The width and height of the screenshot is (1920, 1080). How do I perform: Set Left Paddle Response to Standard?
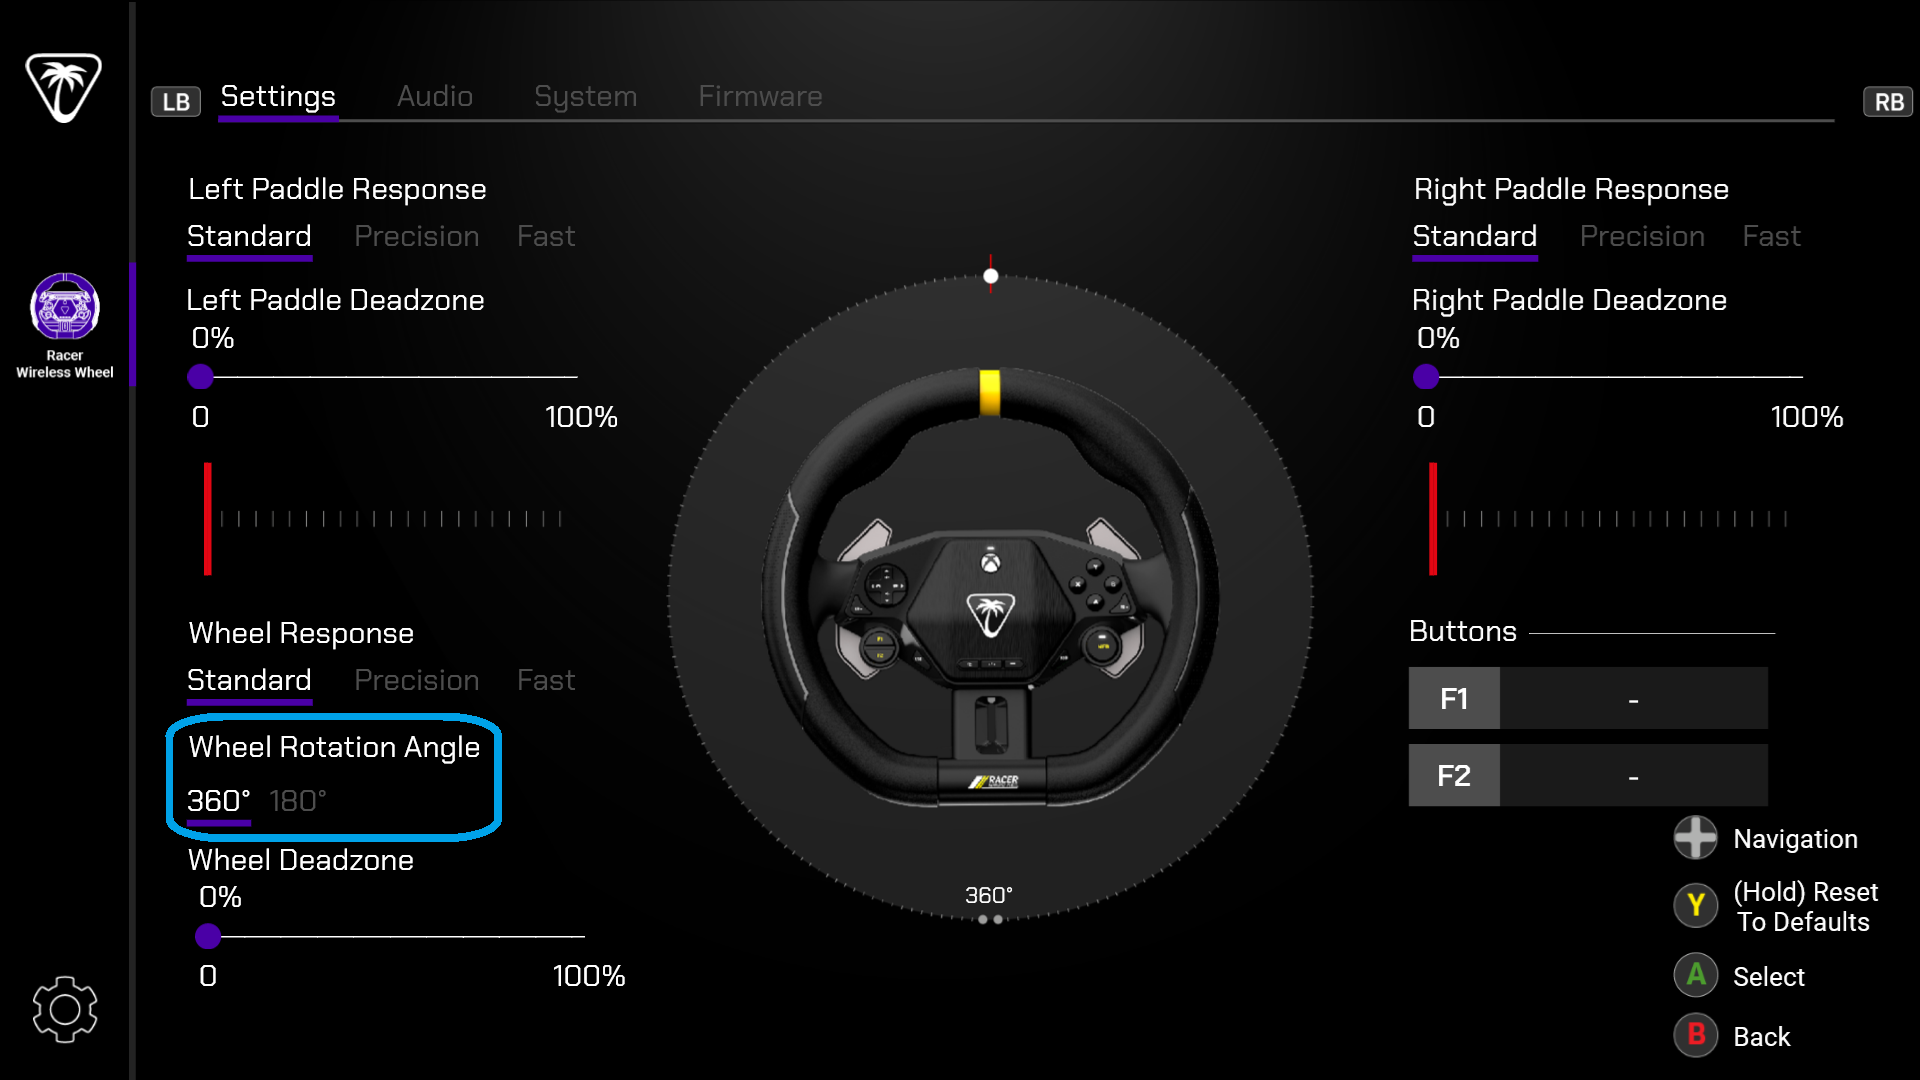[249, 236]
